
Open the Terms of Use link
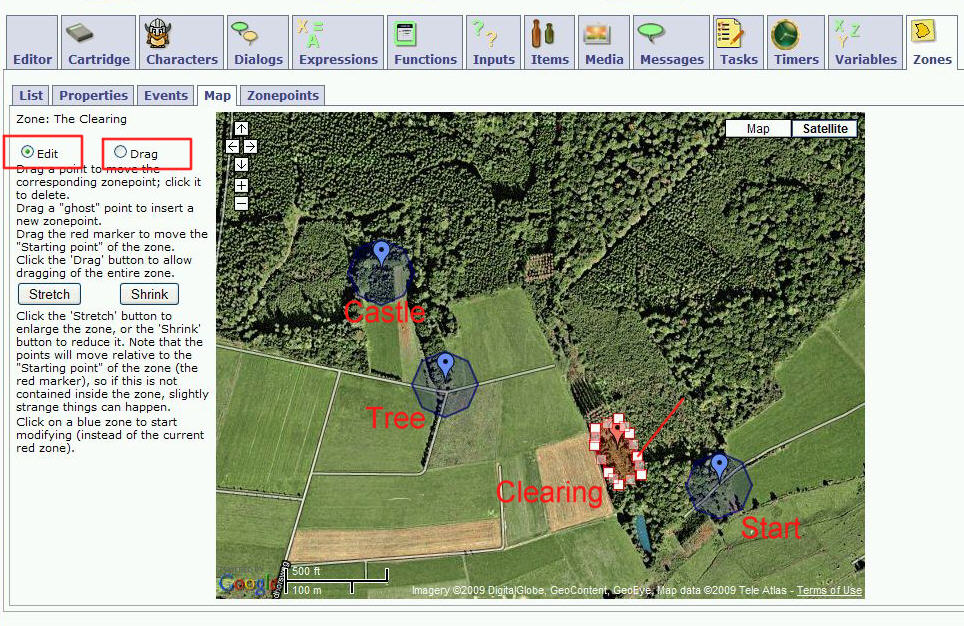[829, 591]
